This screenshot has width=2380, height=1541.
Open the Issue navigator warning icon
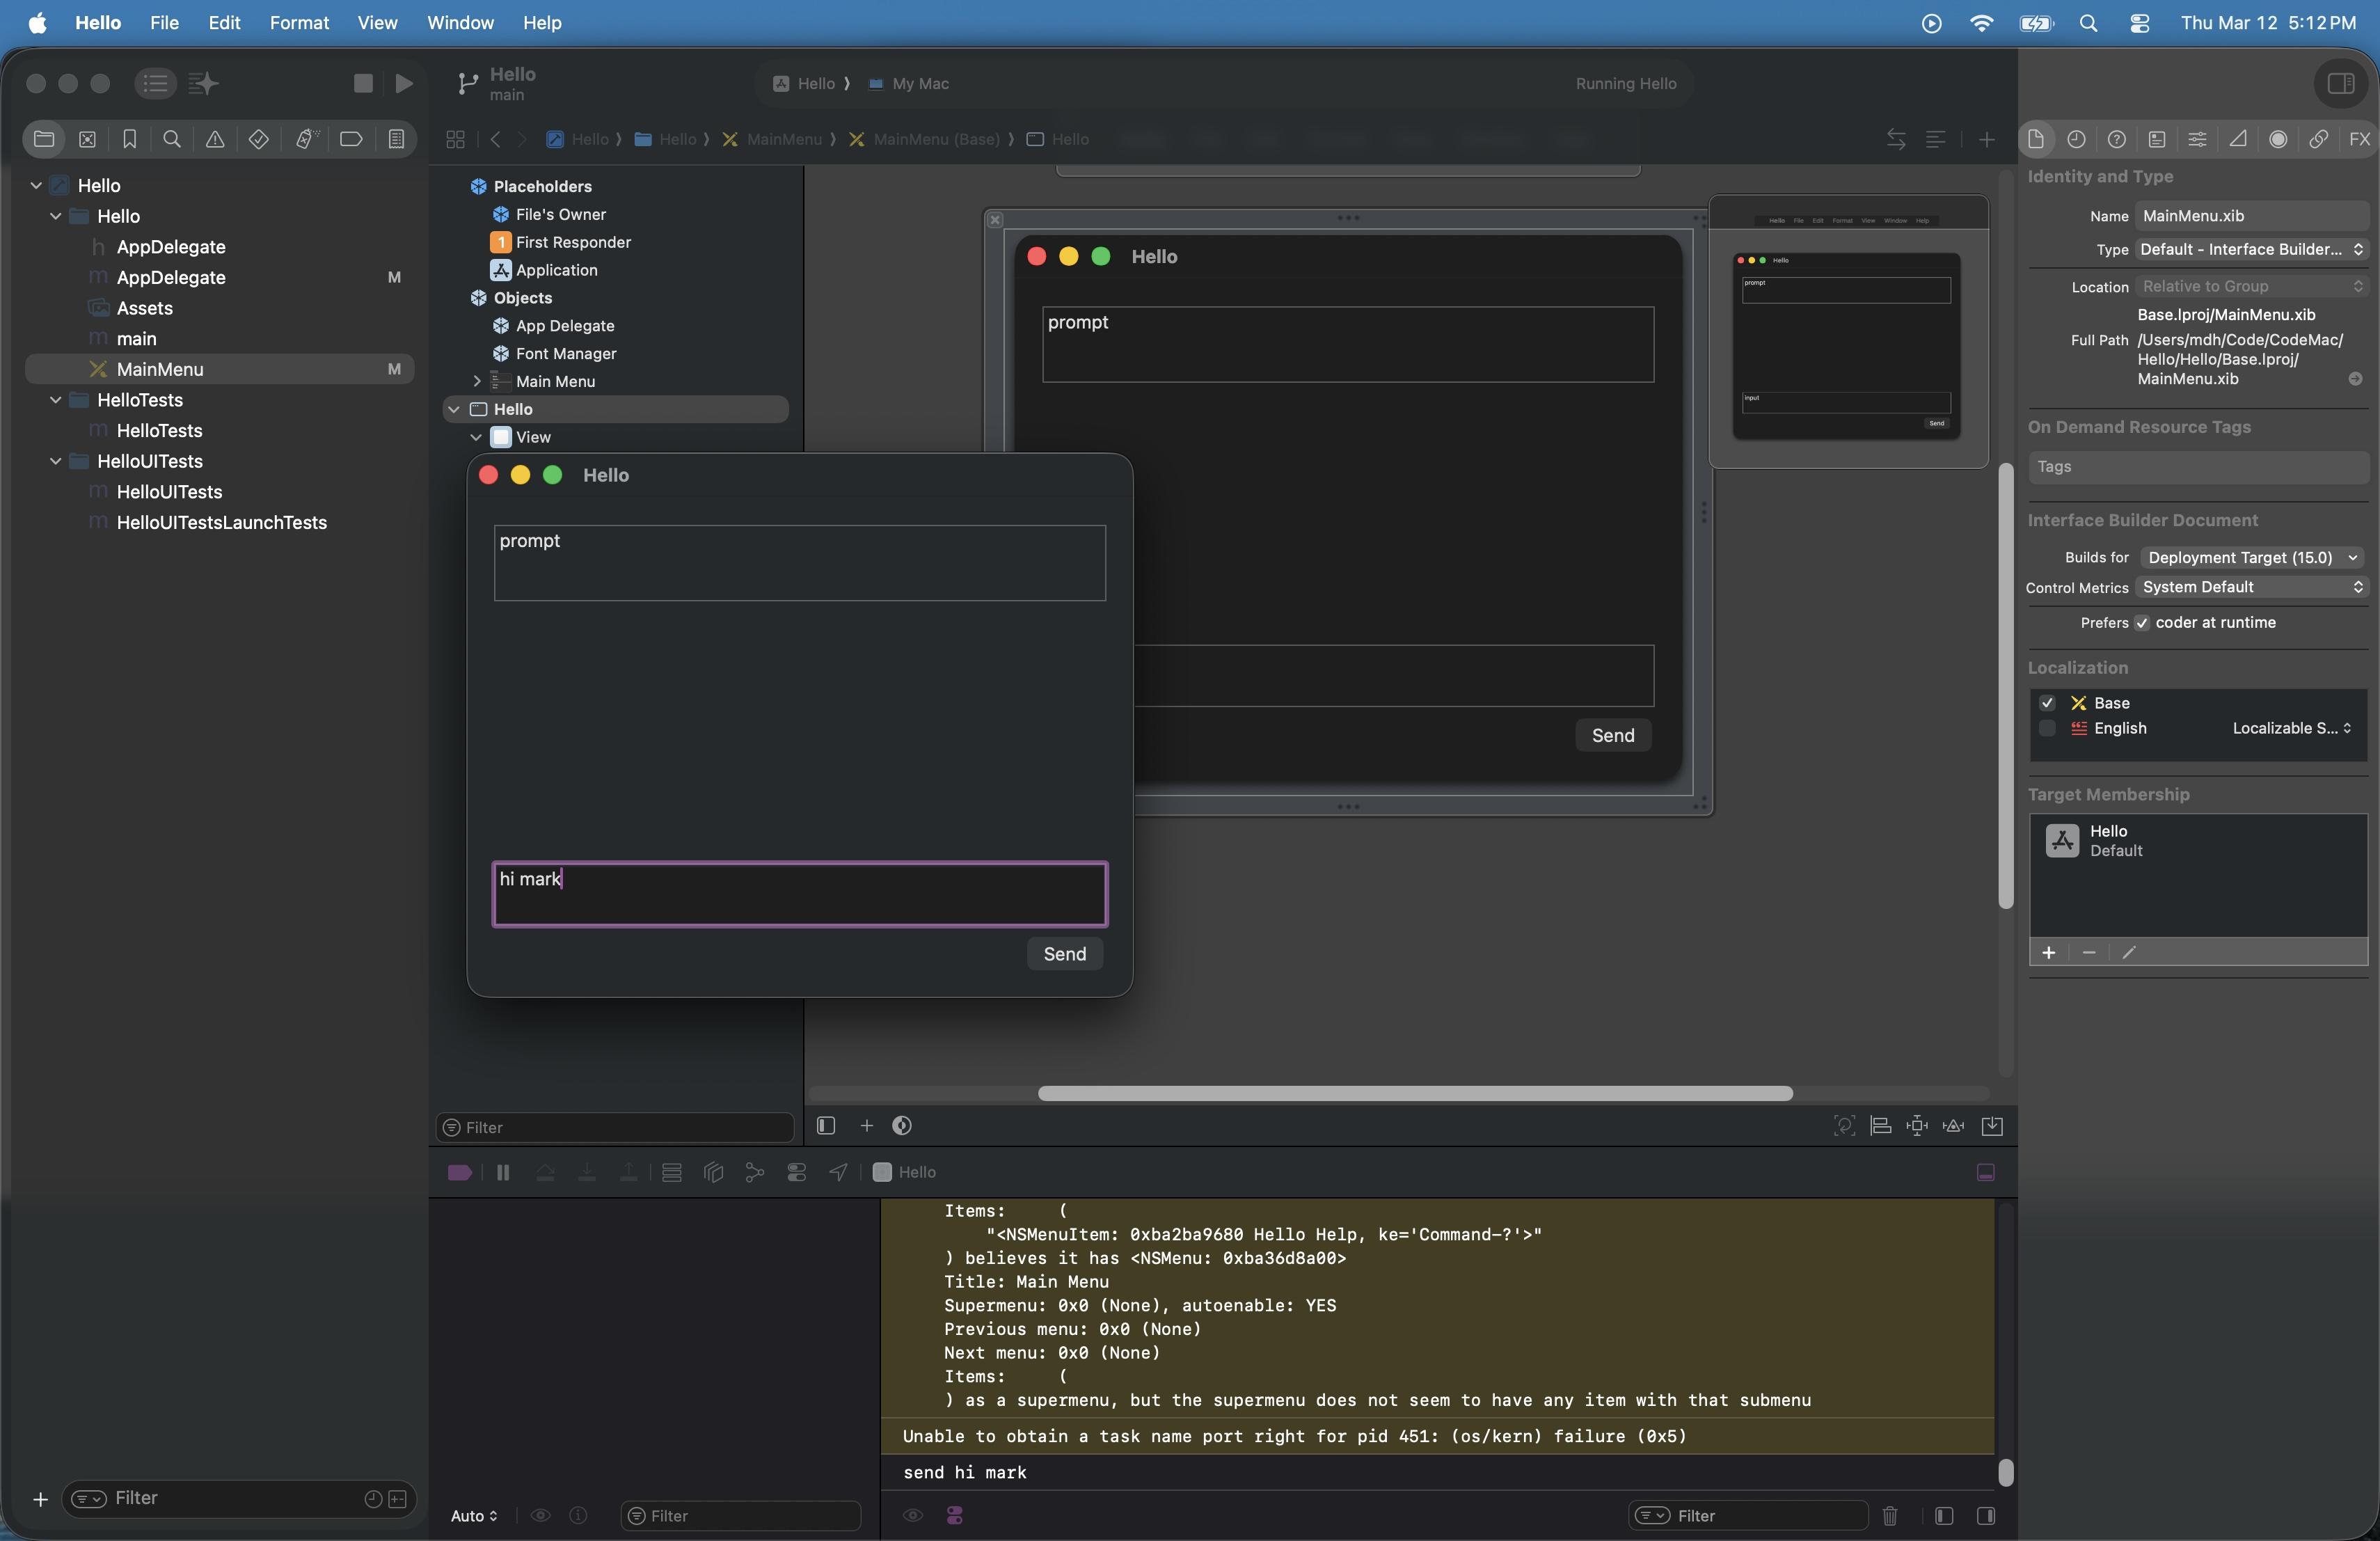coord(215,139)
